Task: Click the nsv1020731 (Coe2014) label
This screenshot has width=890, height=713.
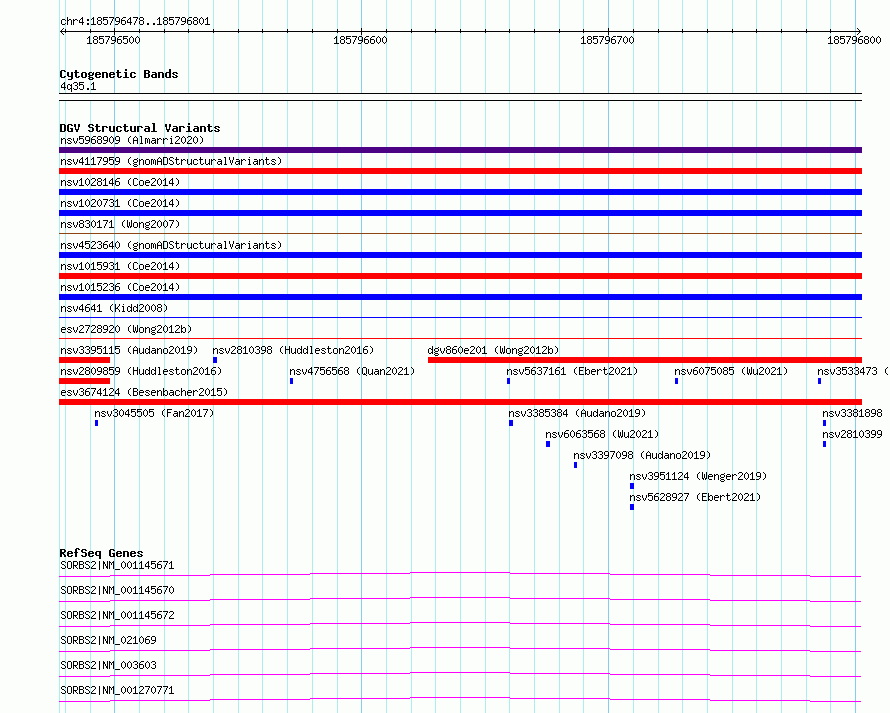Action: pos(120,203)
